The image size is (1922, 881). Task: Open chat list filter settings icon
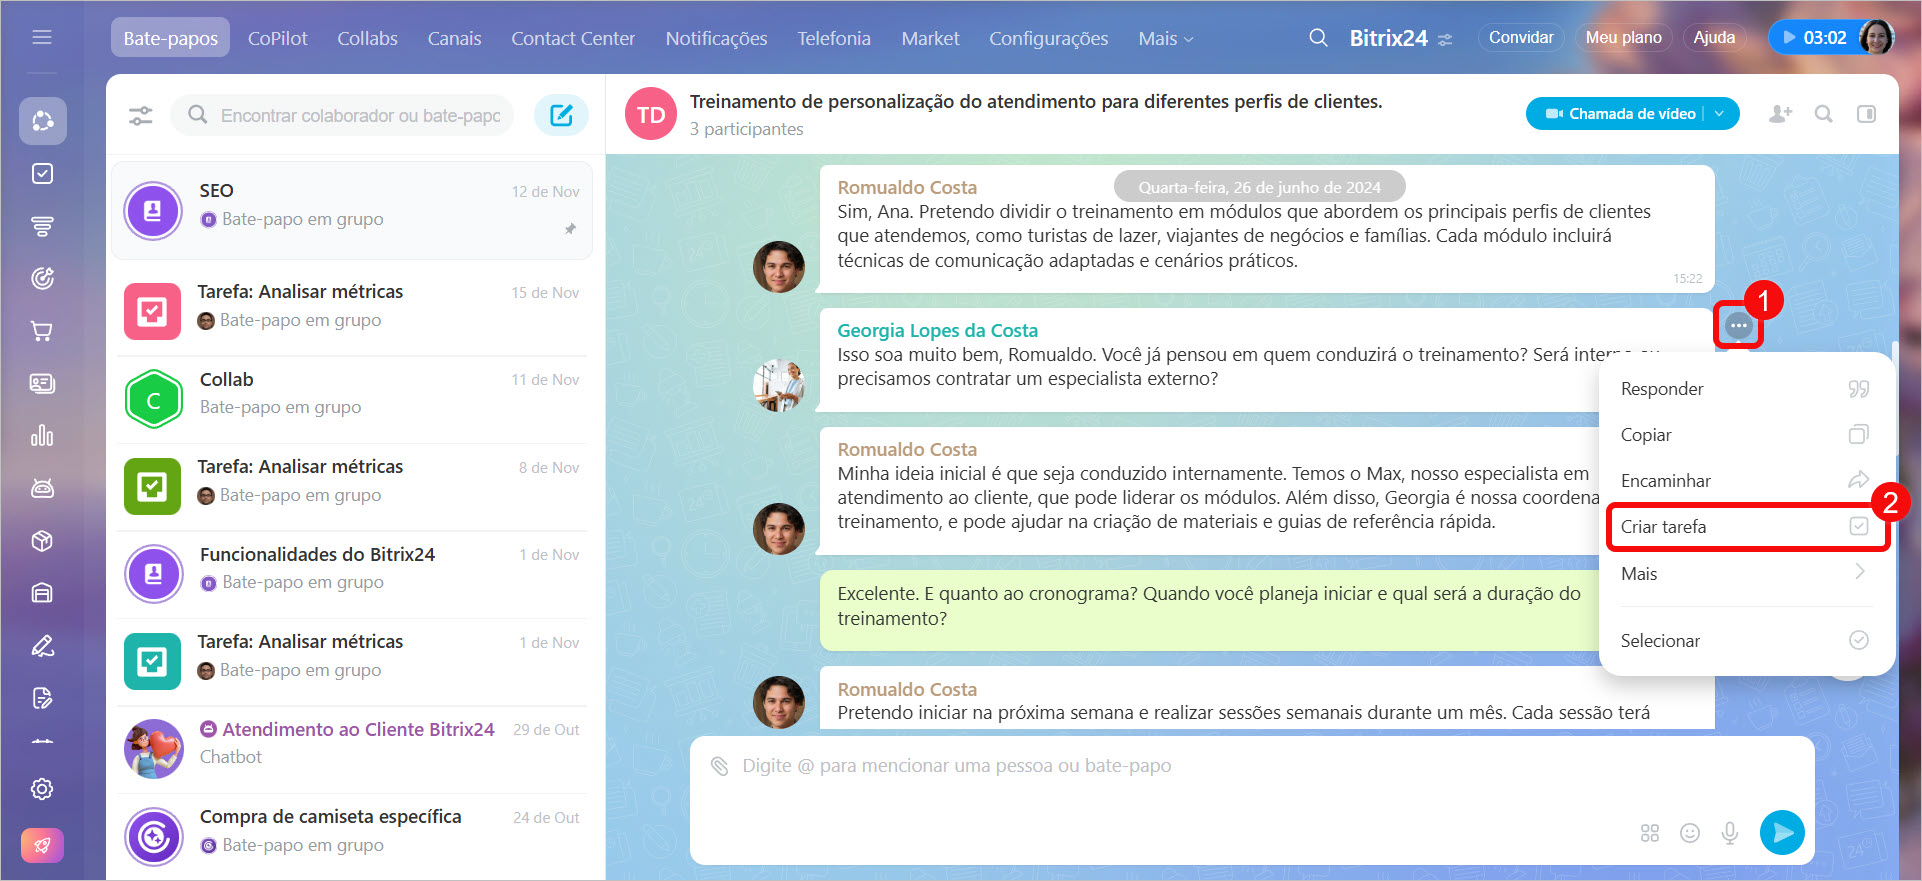[x=141, y=116]
